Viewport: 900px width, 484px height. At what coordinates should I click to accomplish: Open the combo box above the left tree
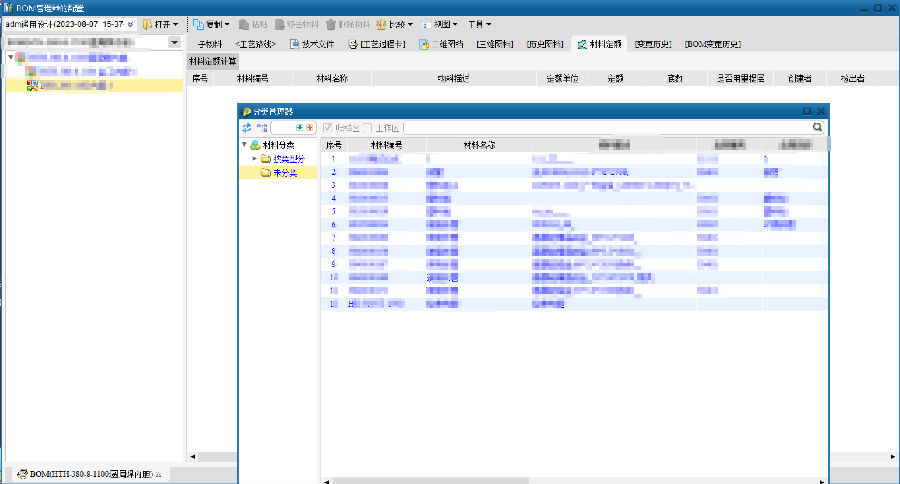coord(174,43)
